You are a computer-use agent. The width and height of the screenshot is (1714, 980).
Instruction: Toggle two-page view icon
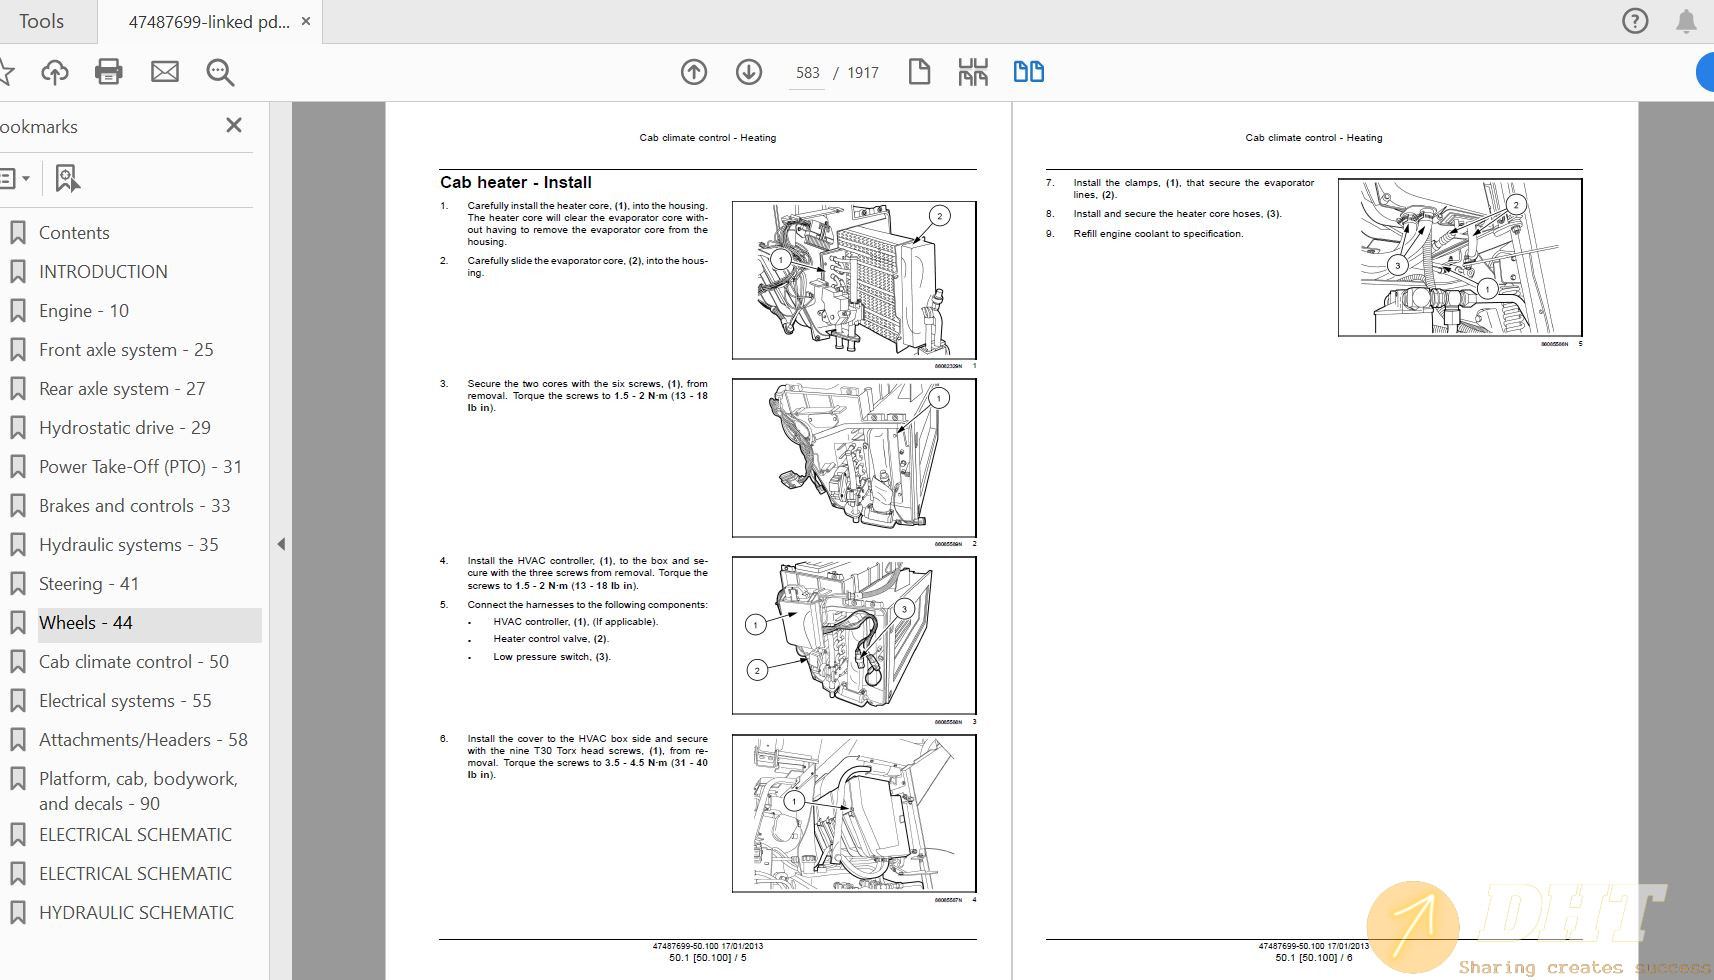click(x=1028, y=72)
